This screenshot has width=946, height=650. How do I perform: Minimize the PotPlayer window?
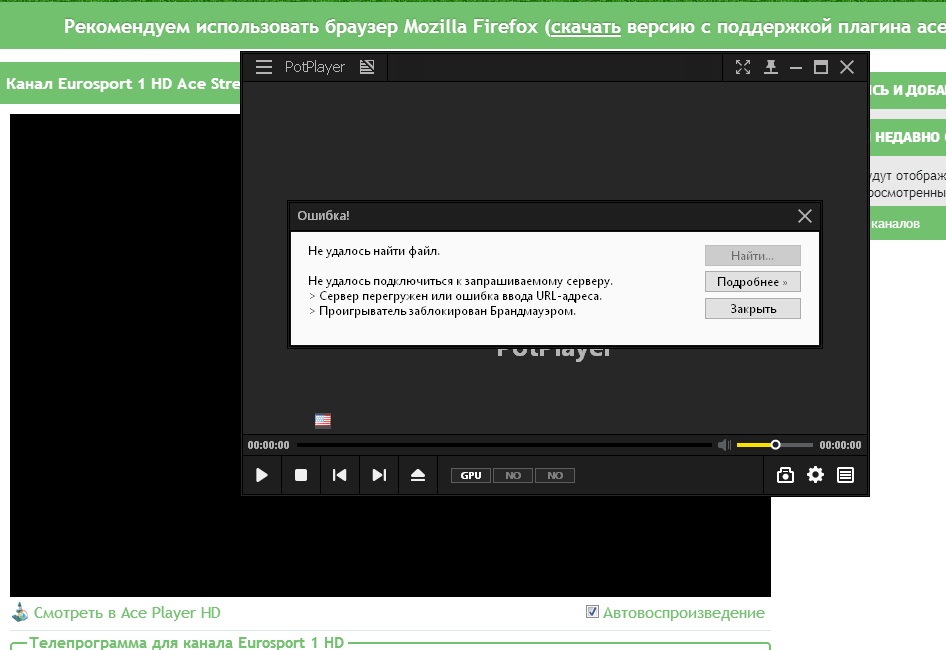(796, 68)
